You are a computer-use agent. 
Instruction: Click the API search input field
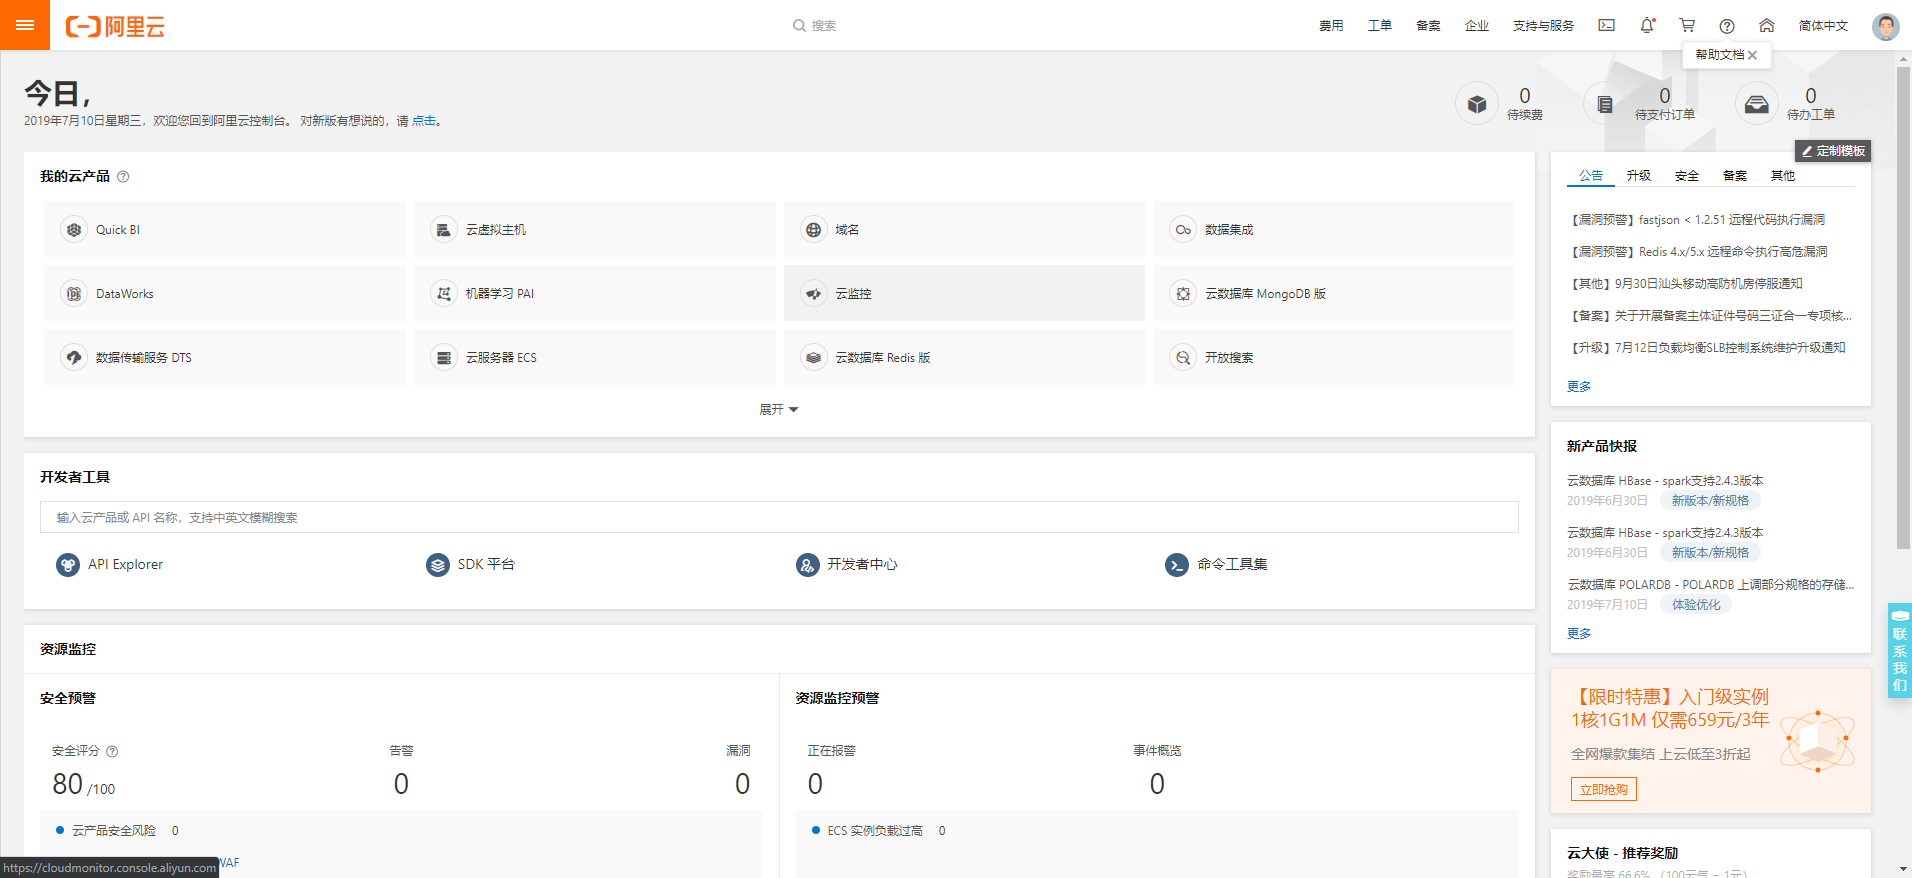pyautogui.click(x=778, y=517)
